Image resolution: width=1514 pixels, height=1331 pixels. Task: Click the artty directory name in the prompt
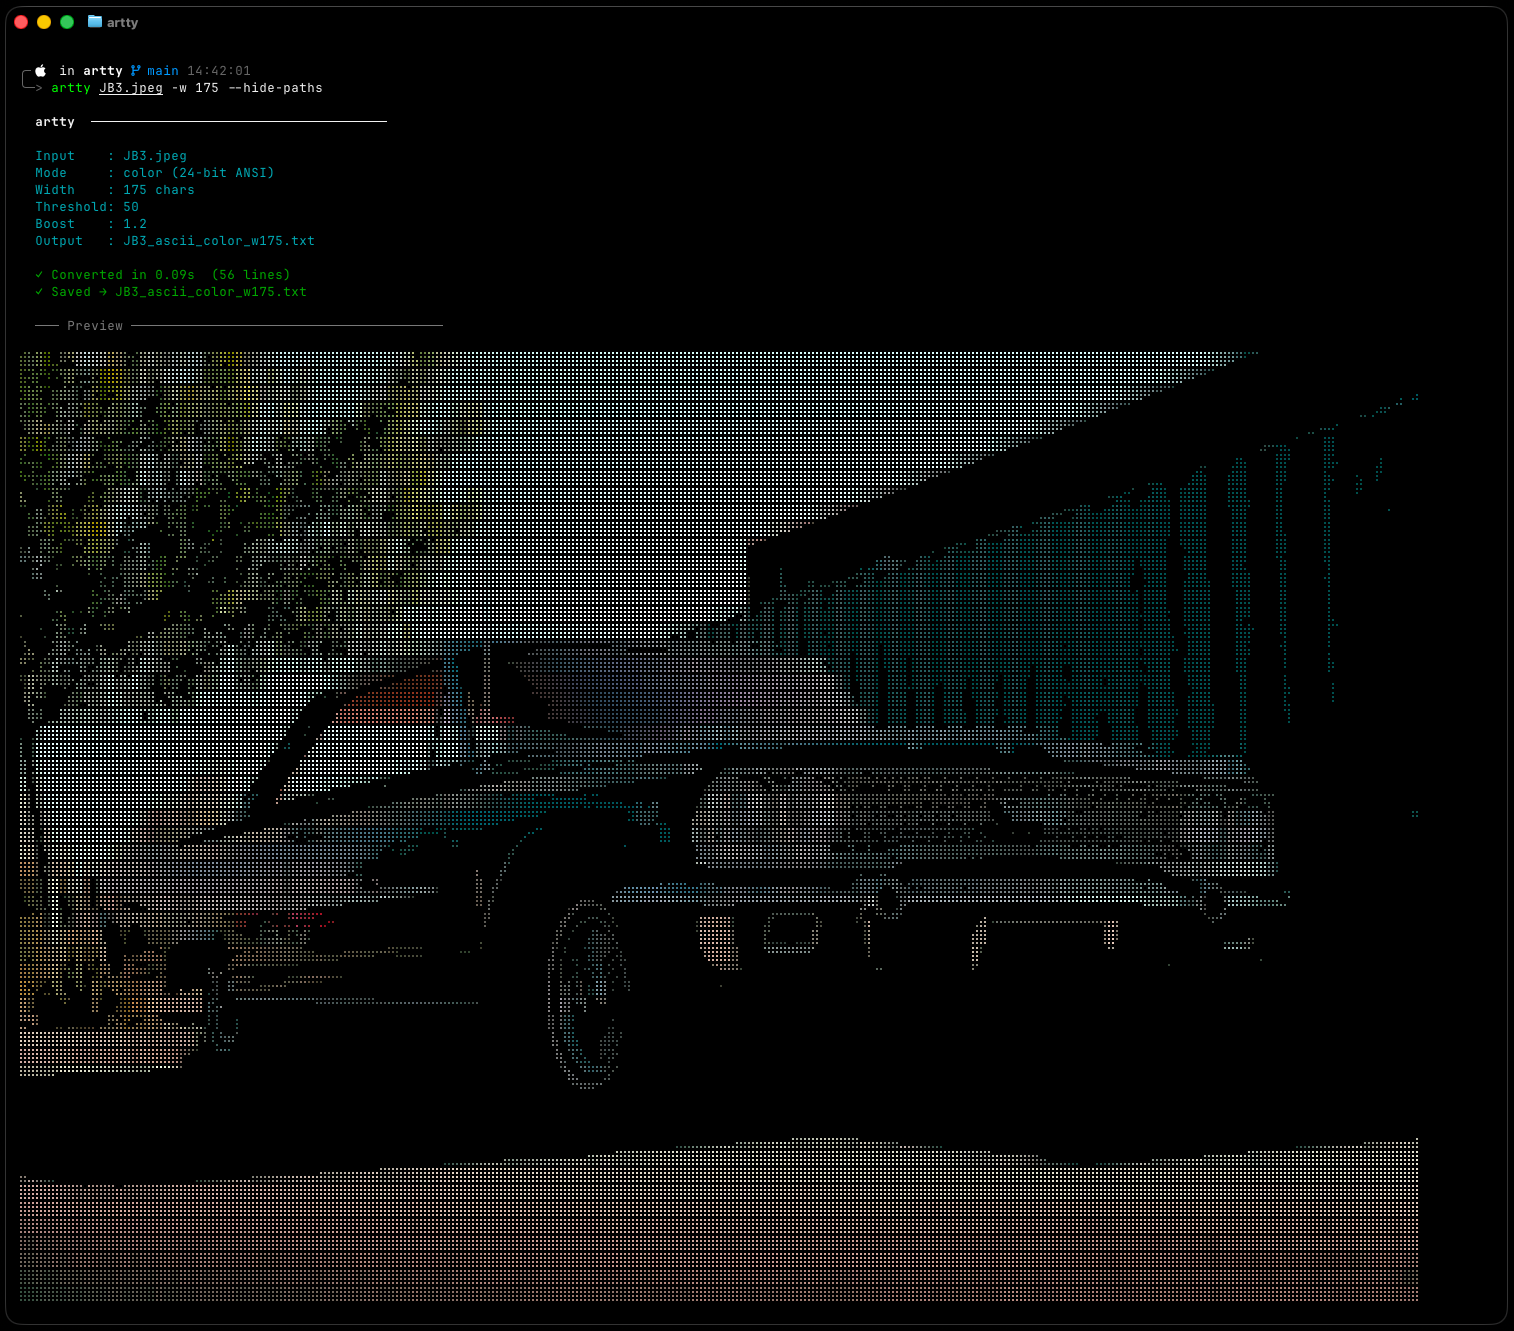coord(101,70)
